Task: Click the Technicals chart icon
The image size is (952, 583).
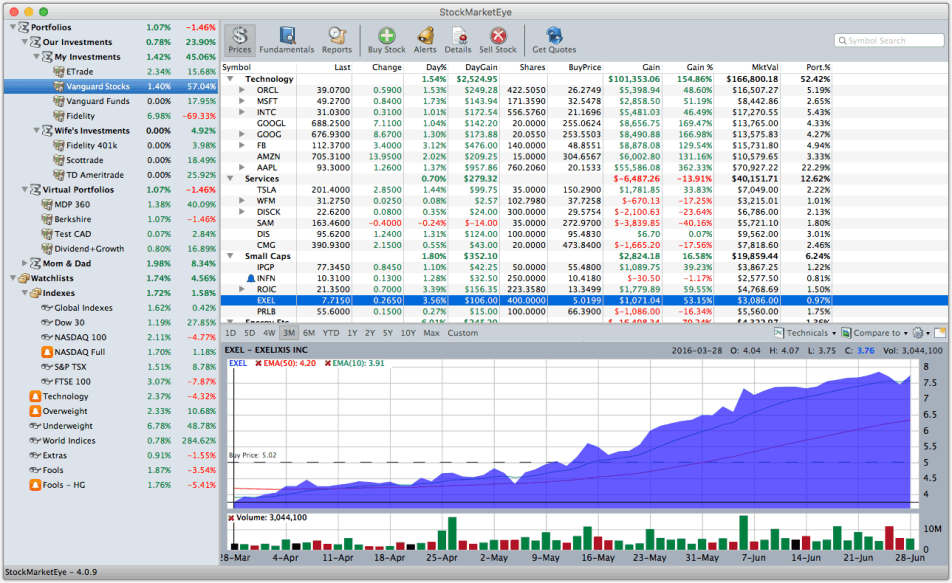Action: coord(779,333)
